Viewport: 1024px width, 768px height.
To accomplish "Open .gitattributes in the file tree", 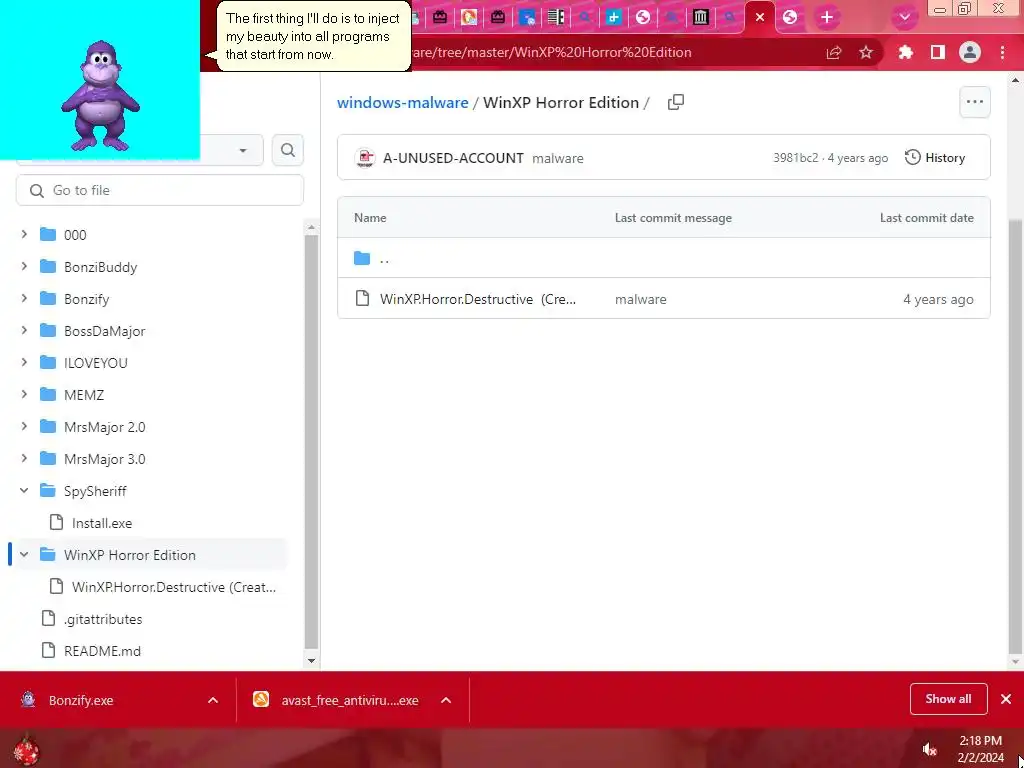I will click(103, 619).
